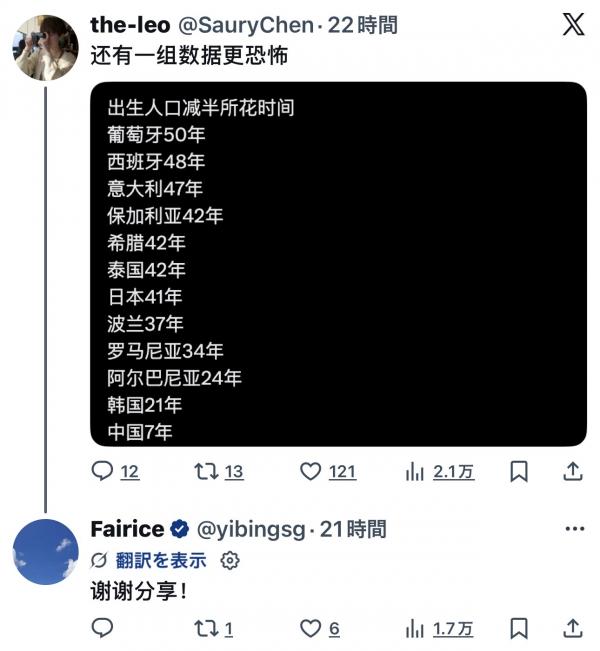Image resolution: width=600 pixels, height=651 pixels.
Task: Repost Fairice's reply
Action: point(206,628)
